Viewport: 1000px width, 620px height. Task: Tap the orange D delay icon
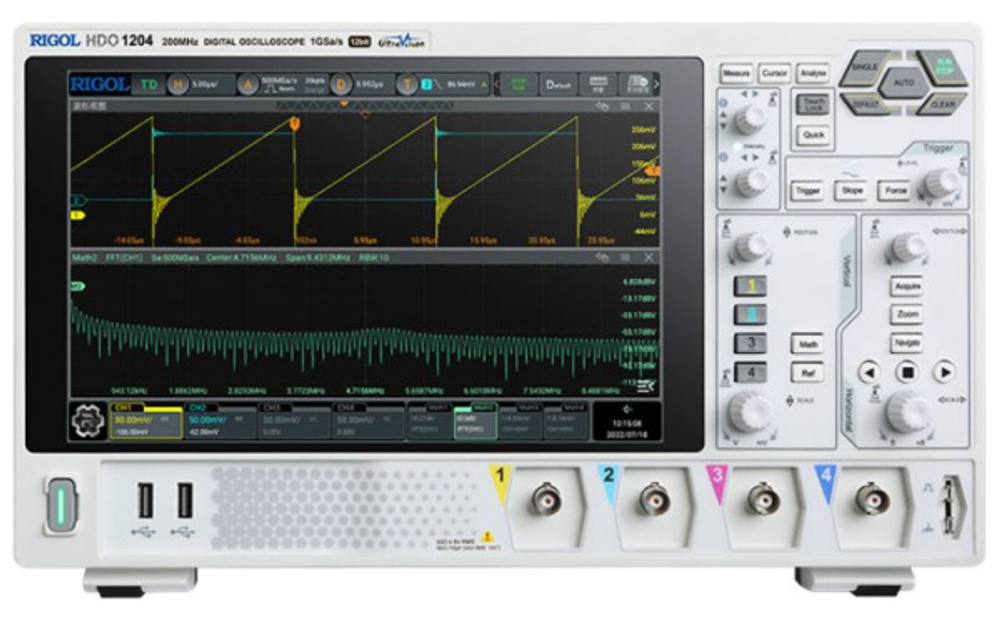(342, 85)
